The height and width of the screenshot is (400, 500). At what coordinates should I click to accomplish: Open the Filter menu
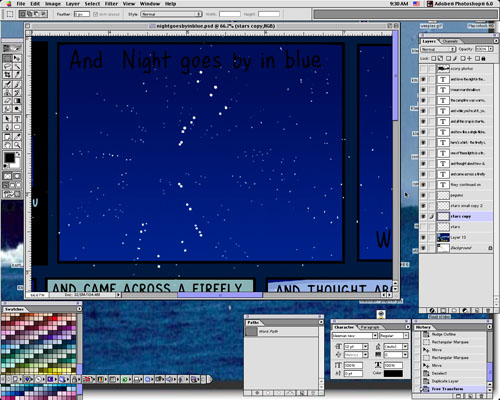coord(111,4)
